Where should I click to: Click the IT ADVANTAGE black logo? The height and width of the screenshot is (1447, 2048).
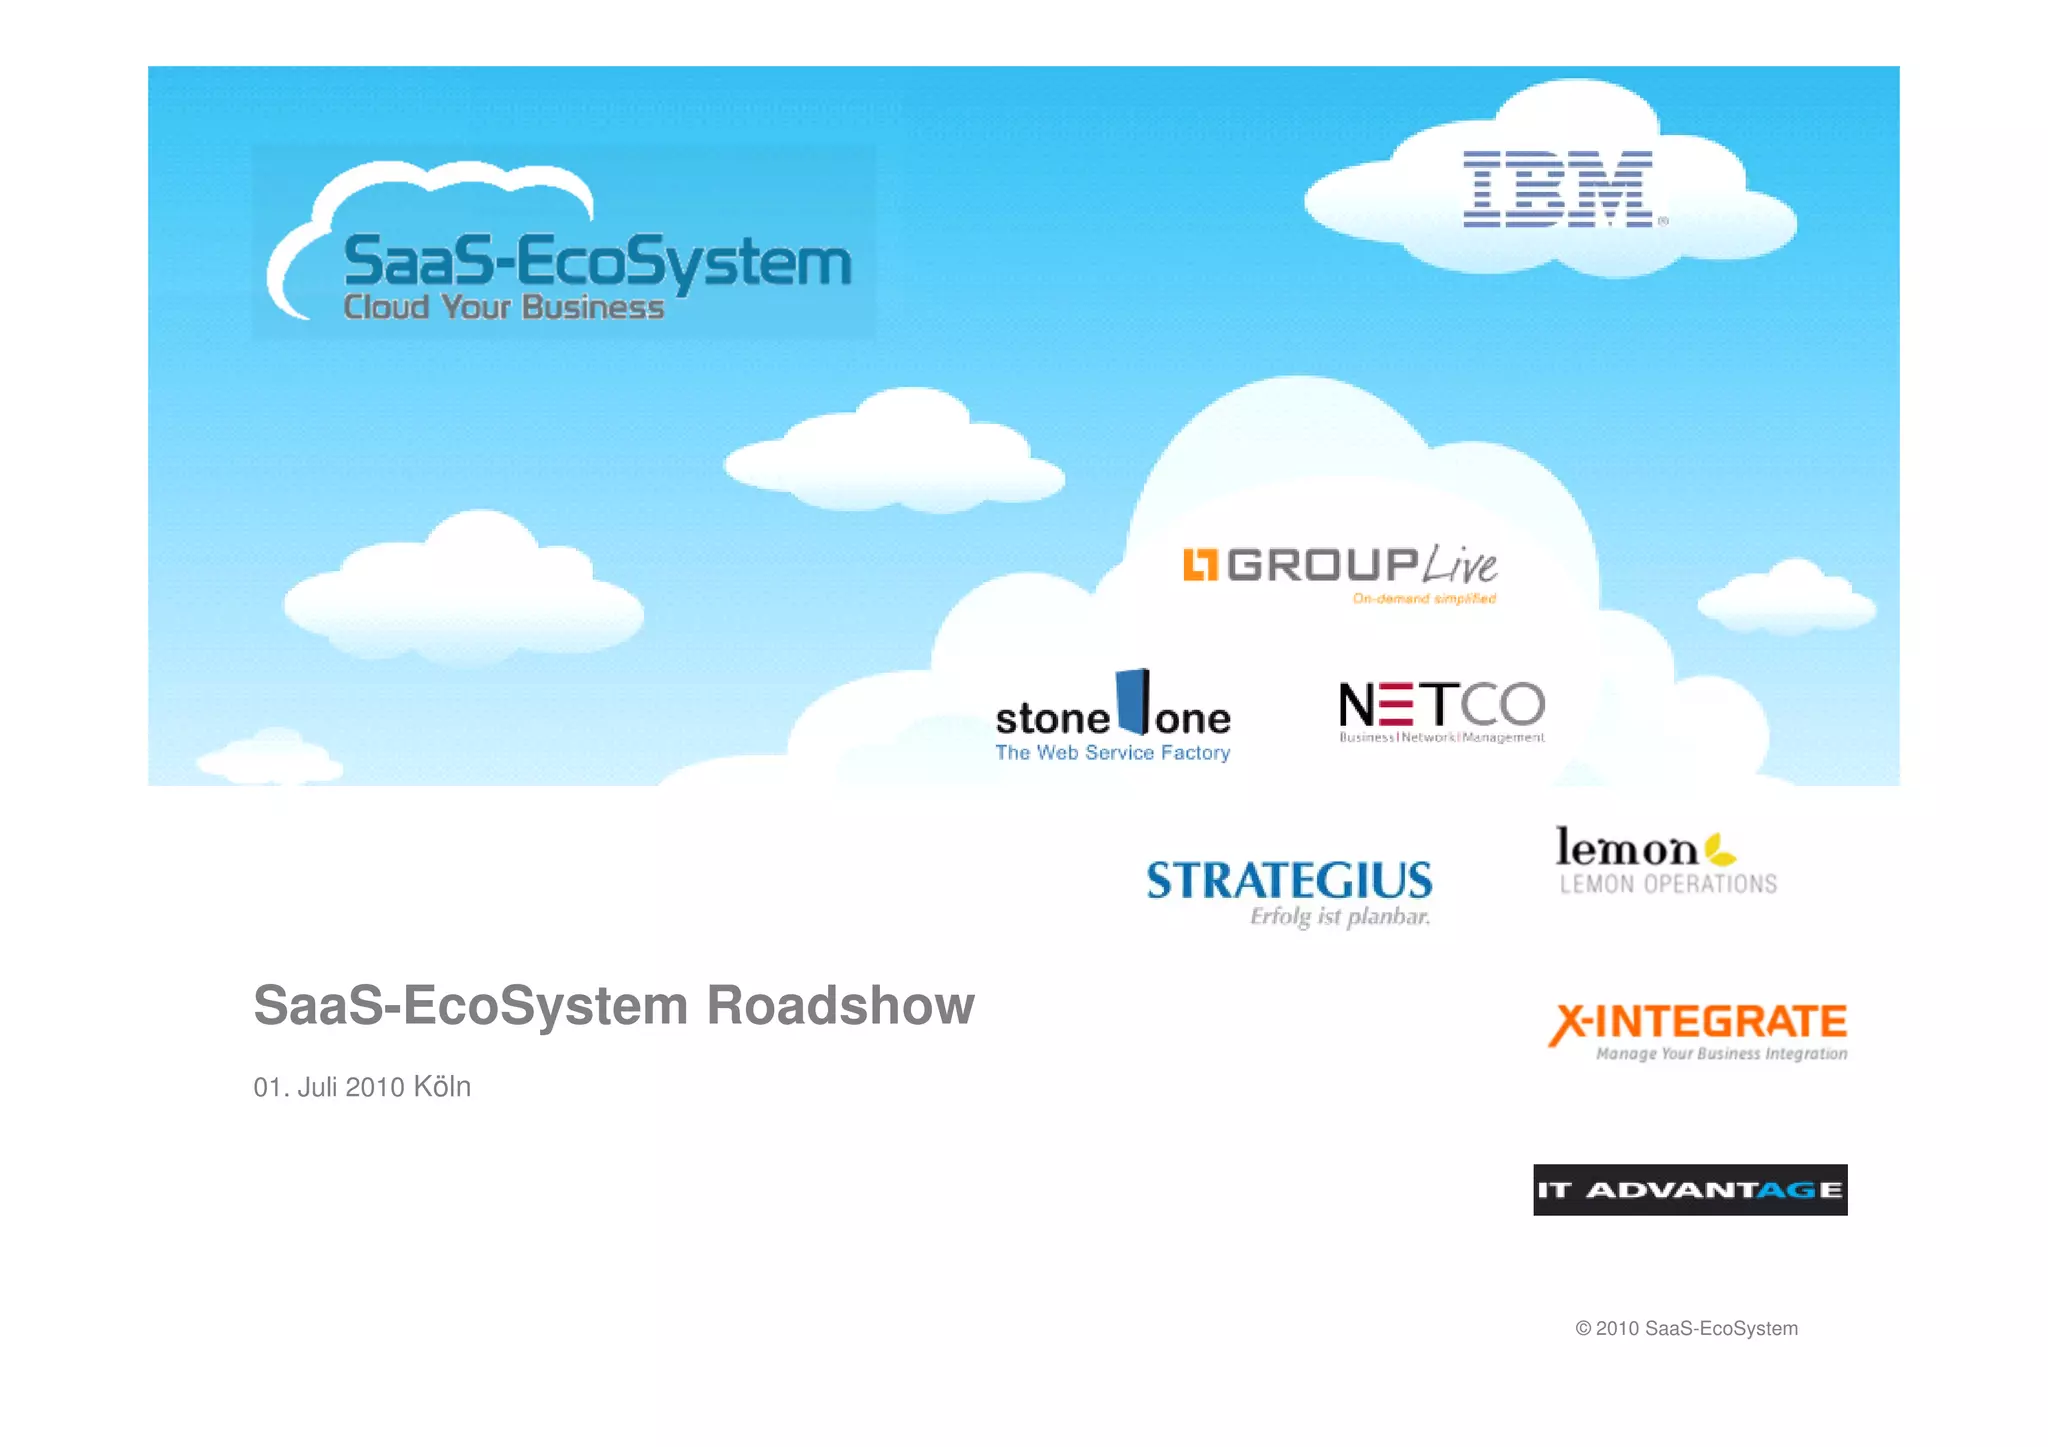[x=1689, y=1190]
